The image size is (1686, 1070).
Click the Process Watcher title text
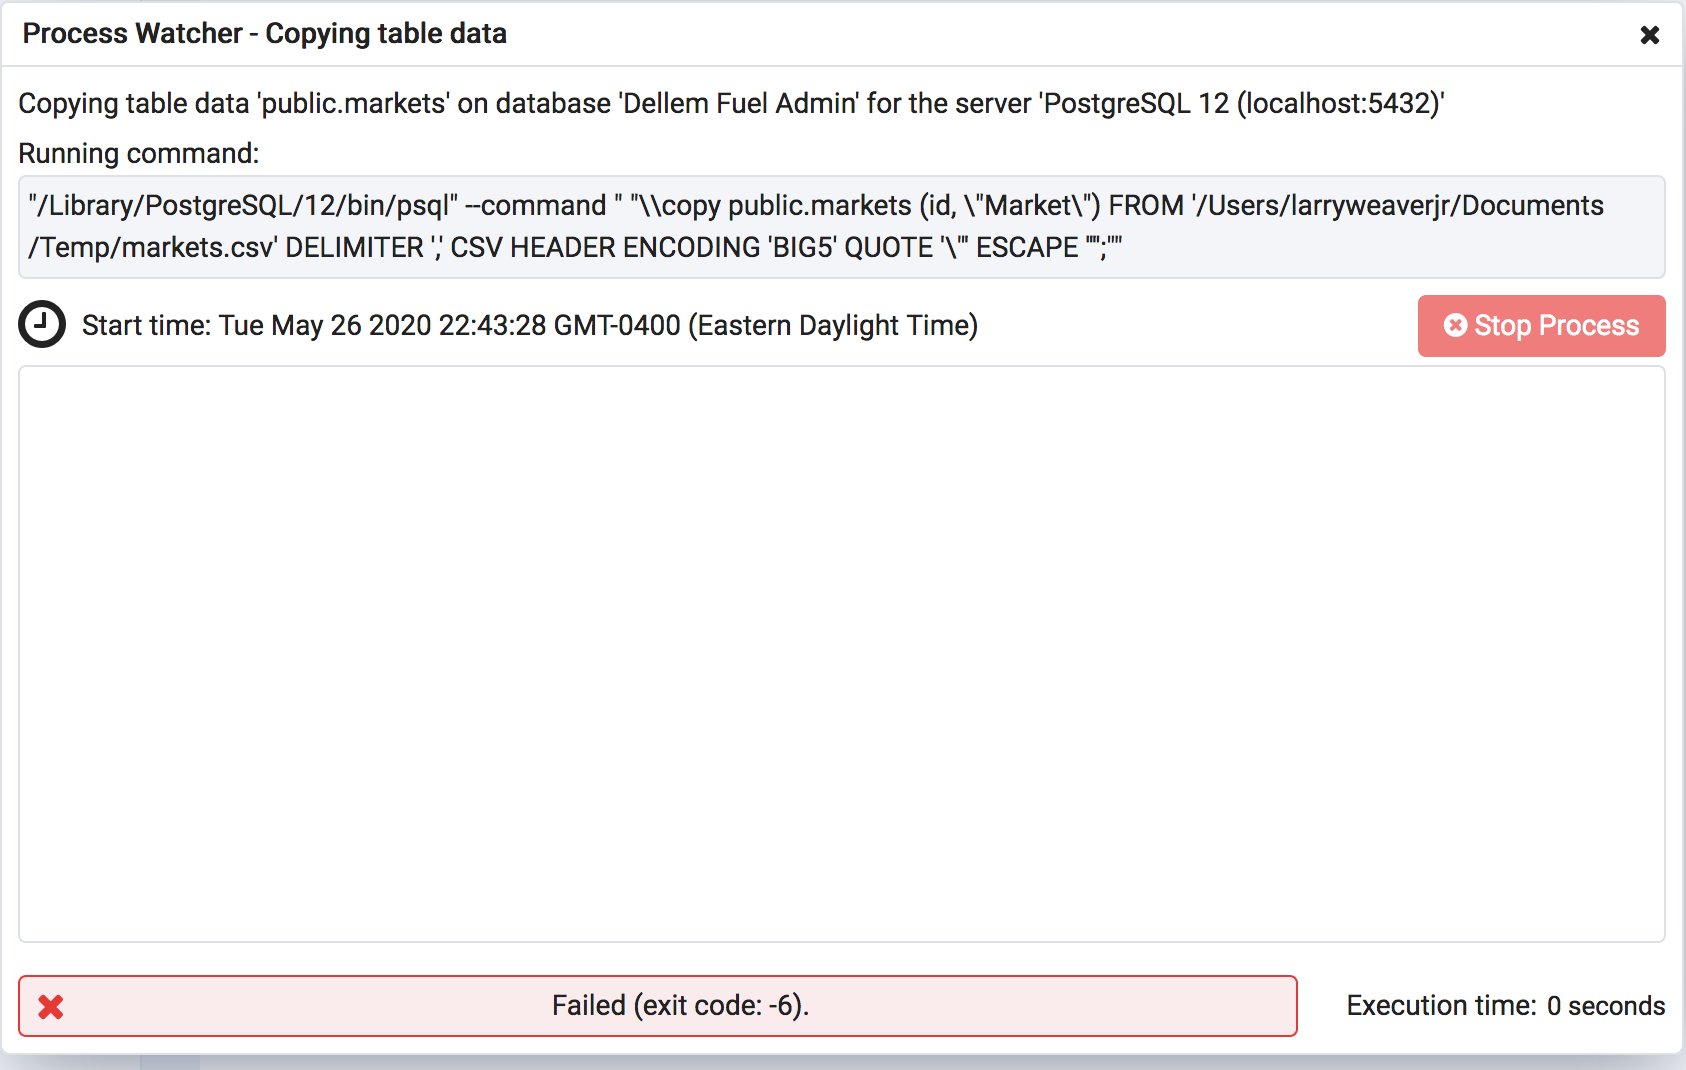(264, 34)
